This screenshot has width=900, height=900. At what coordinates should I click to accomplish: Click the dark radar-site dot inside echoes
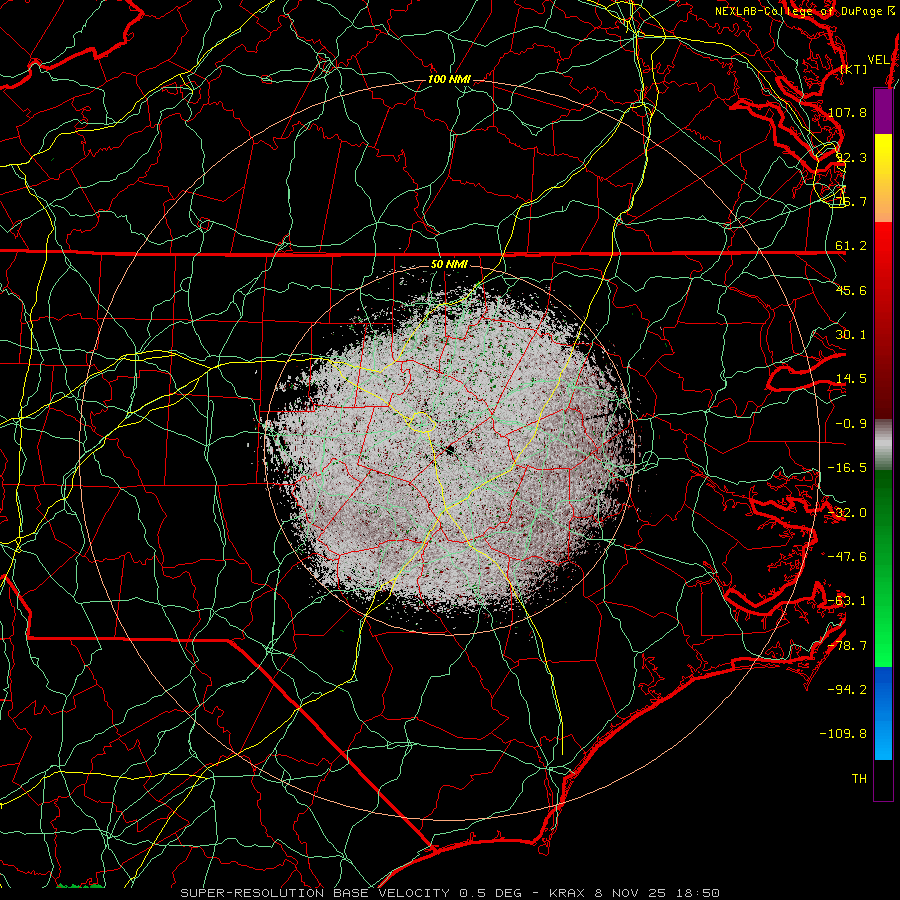(451, 449)
